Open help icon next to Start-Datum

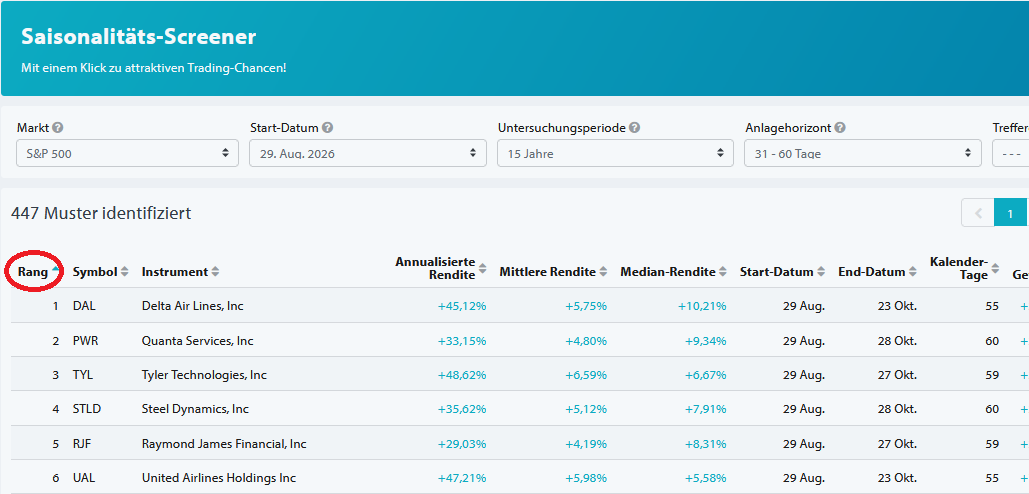click(x=327, y=128)
